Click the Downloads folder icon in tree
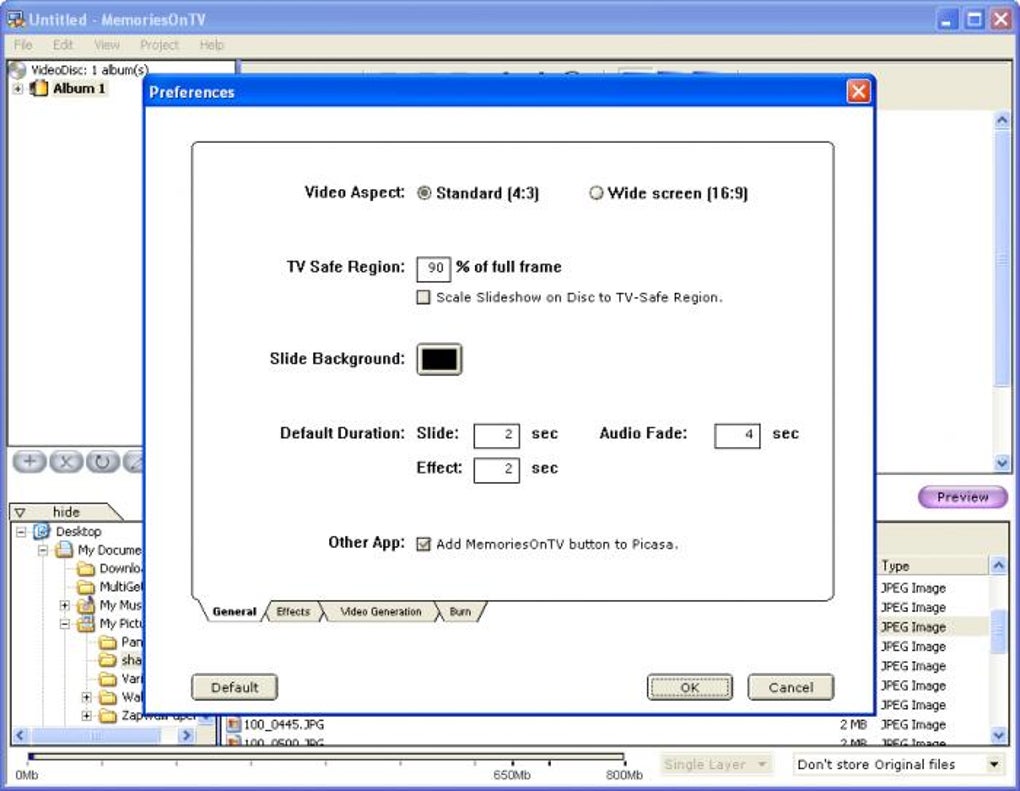 click(x=86, y=569)
